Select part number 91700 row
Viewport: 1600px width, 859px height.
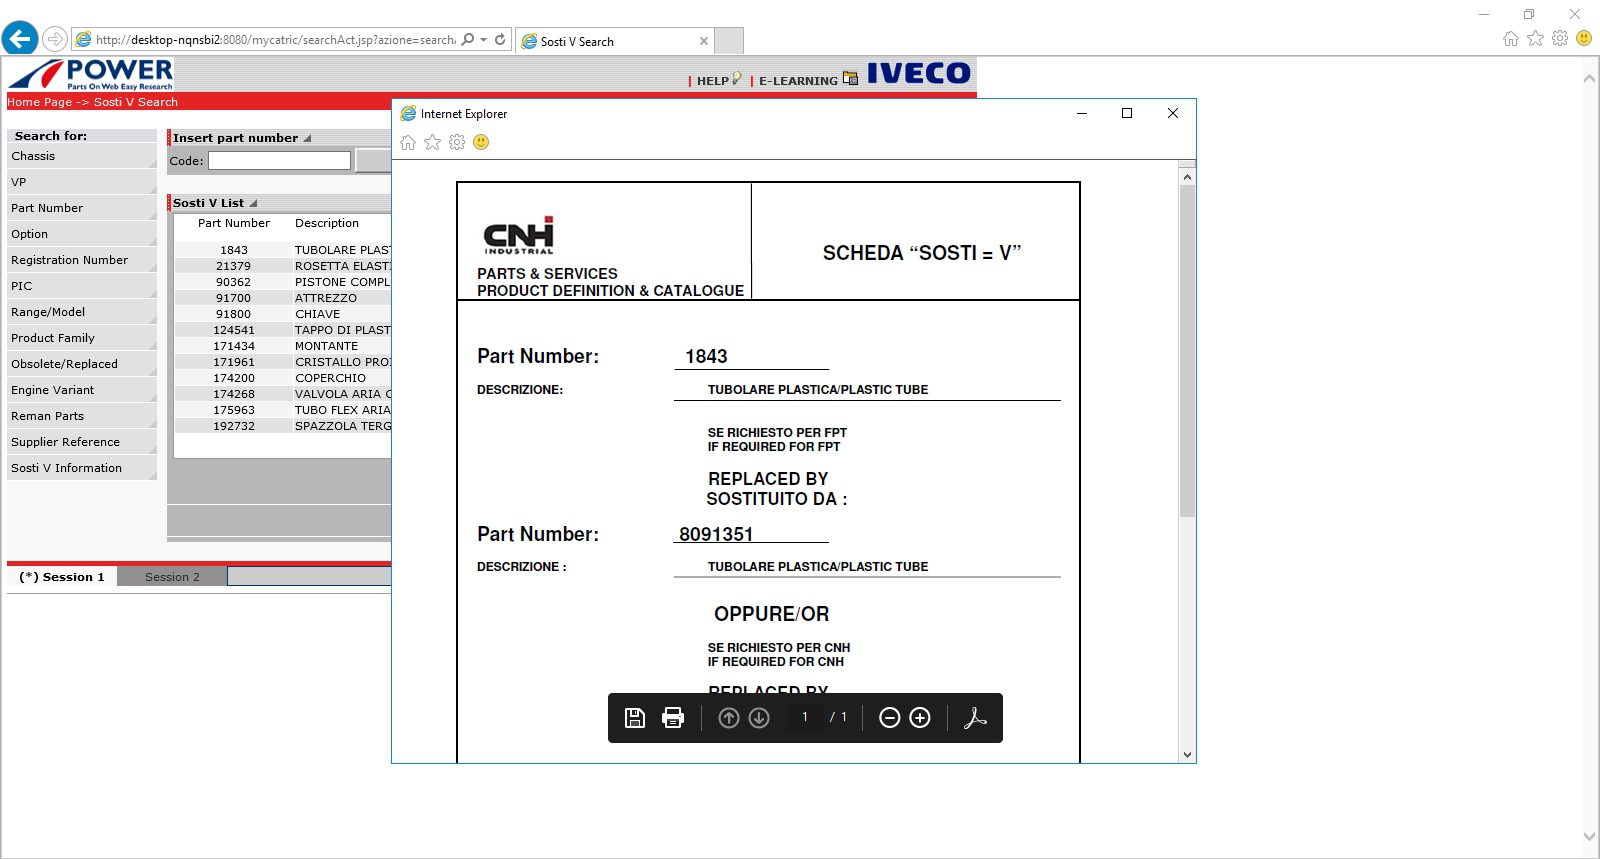click(x=283, y=298)
